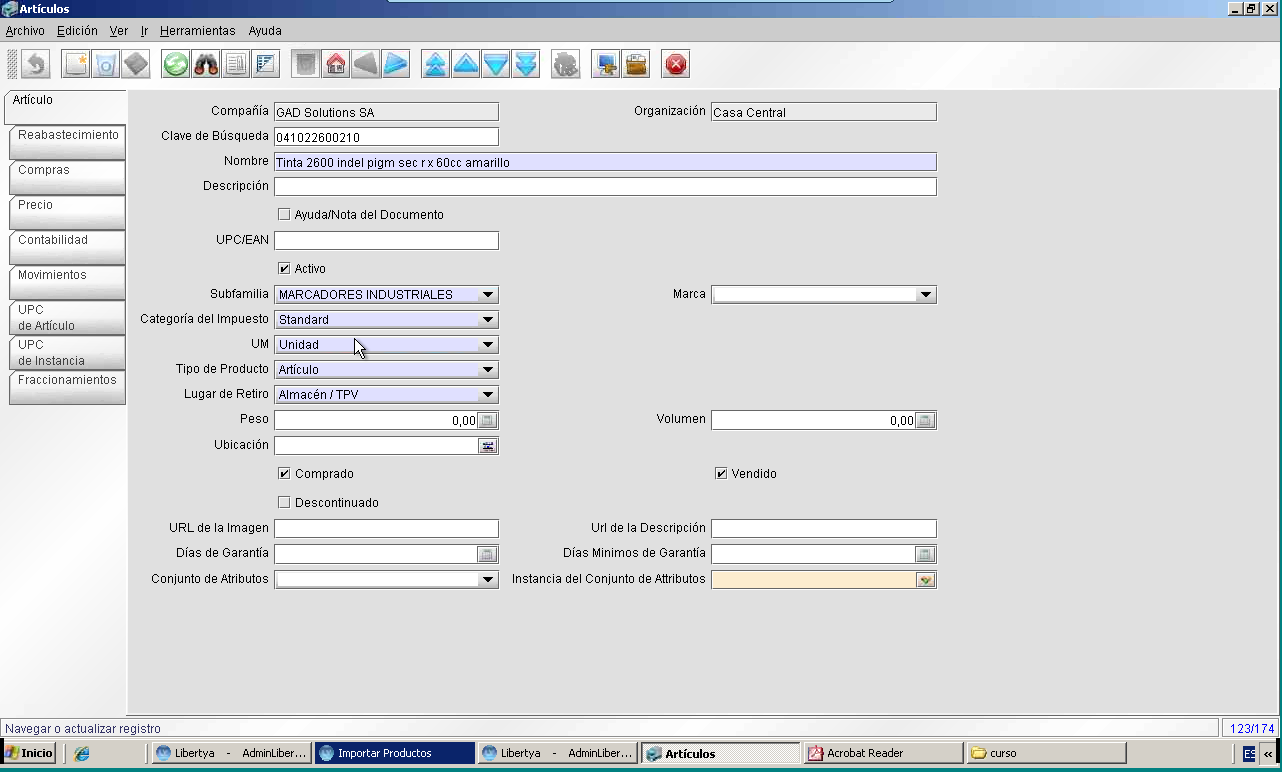Click the 123/174 record counter in the status bar
This screenshot has height=772, width=1282.
click(1252, 729)
